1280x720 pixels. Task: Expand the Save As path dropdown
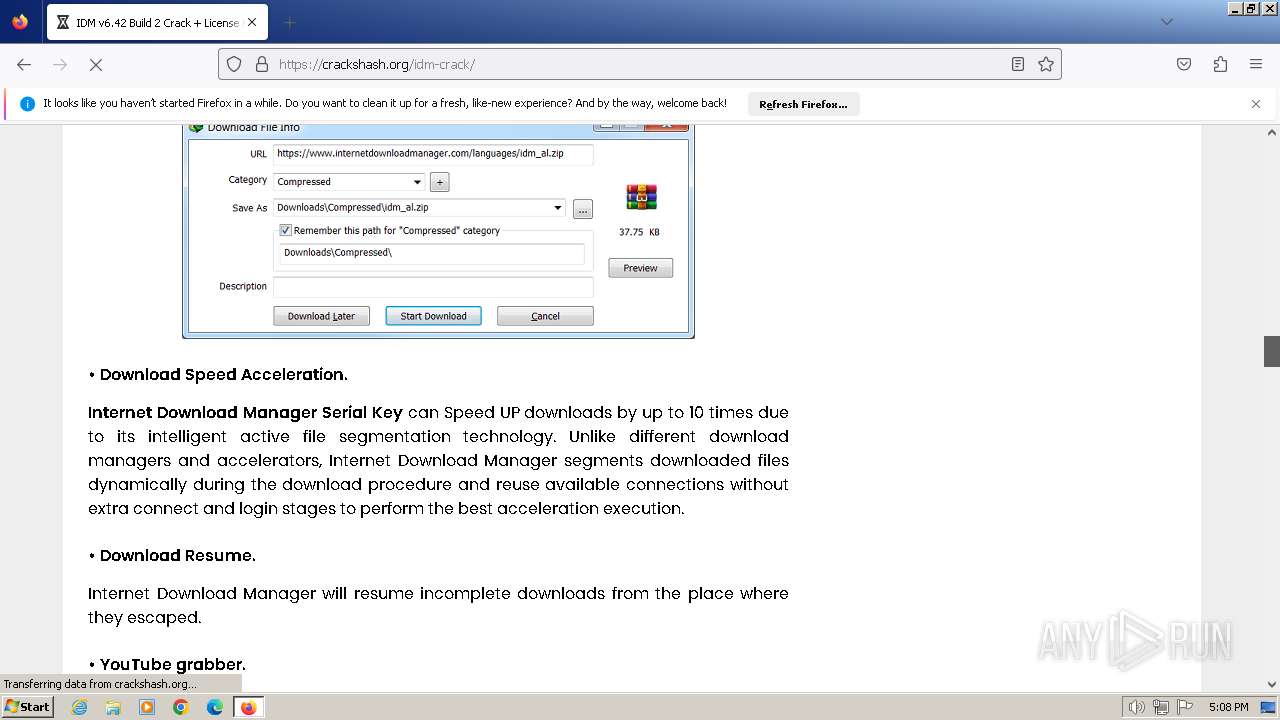coord(558,208)
